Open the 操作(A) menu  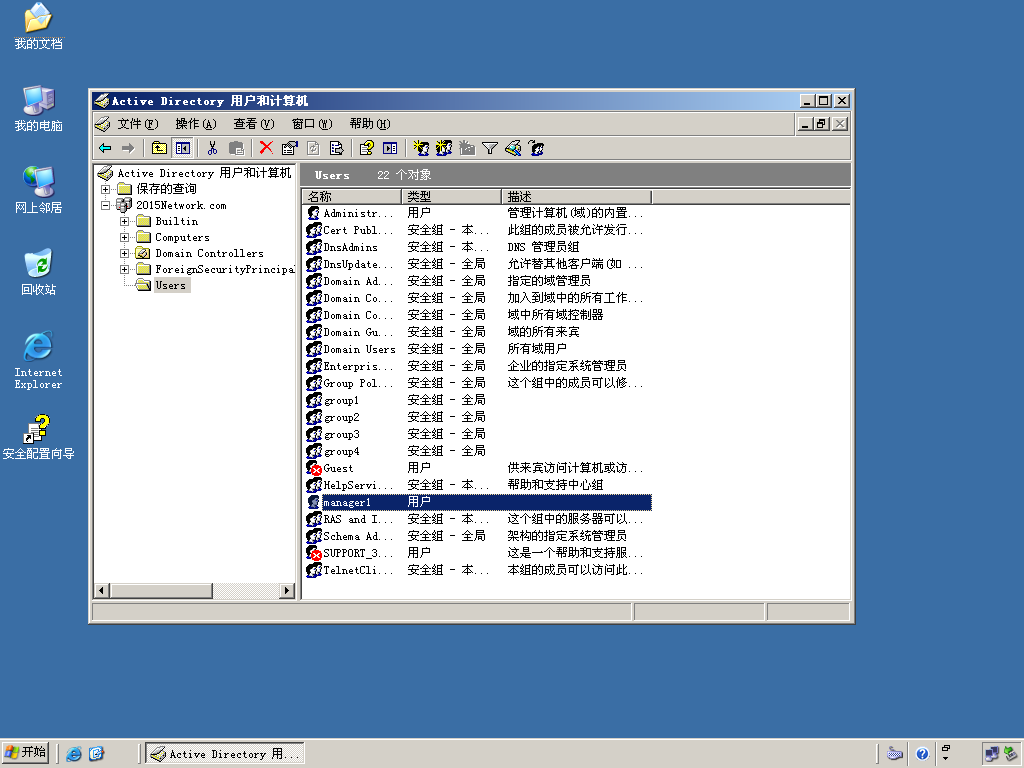pos(195,124)
